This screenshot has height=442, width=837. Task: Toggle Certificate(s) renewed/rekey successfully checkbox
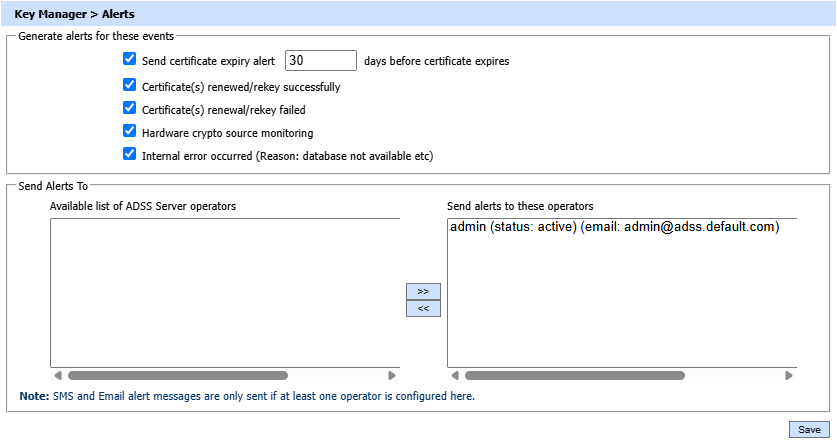coord(129,86)
